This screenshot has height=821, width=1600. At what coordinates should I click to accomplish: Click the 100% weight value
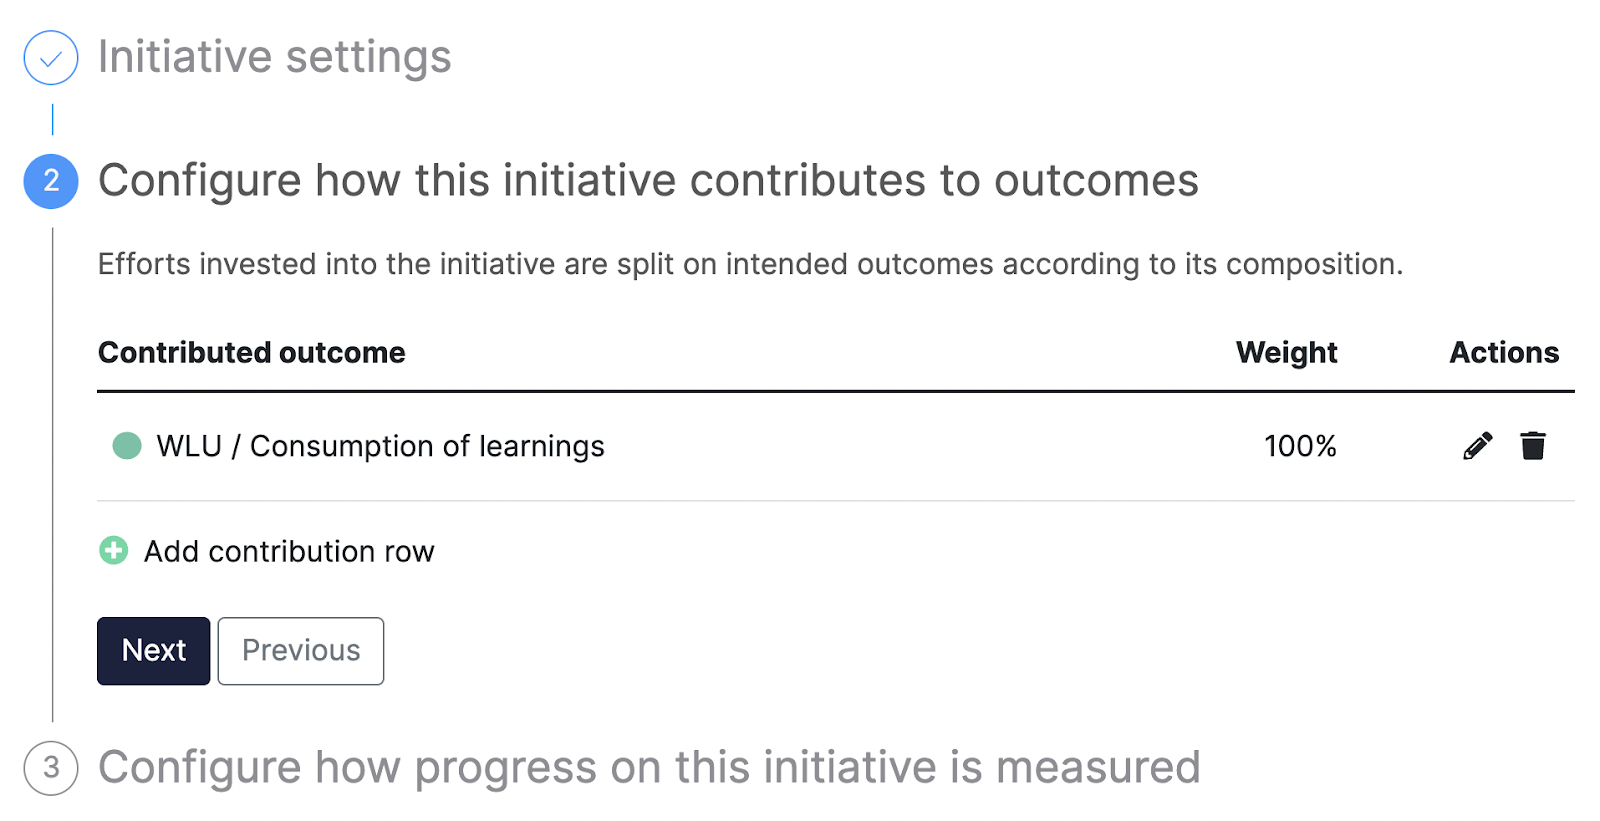1300,446
